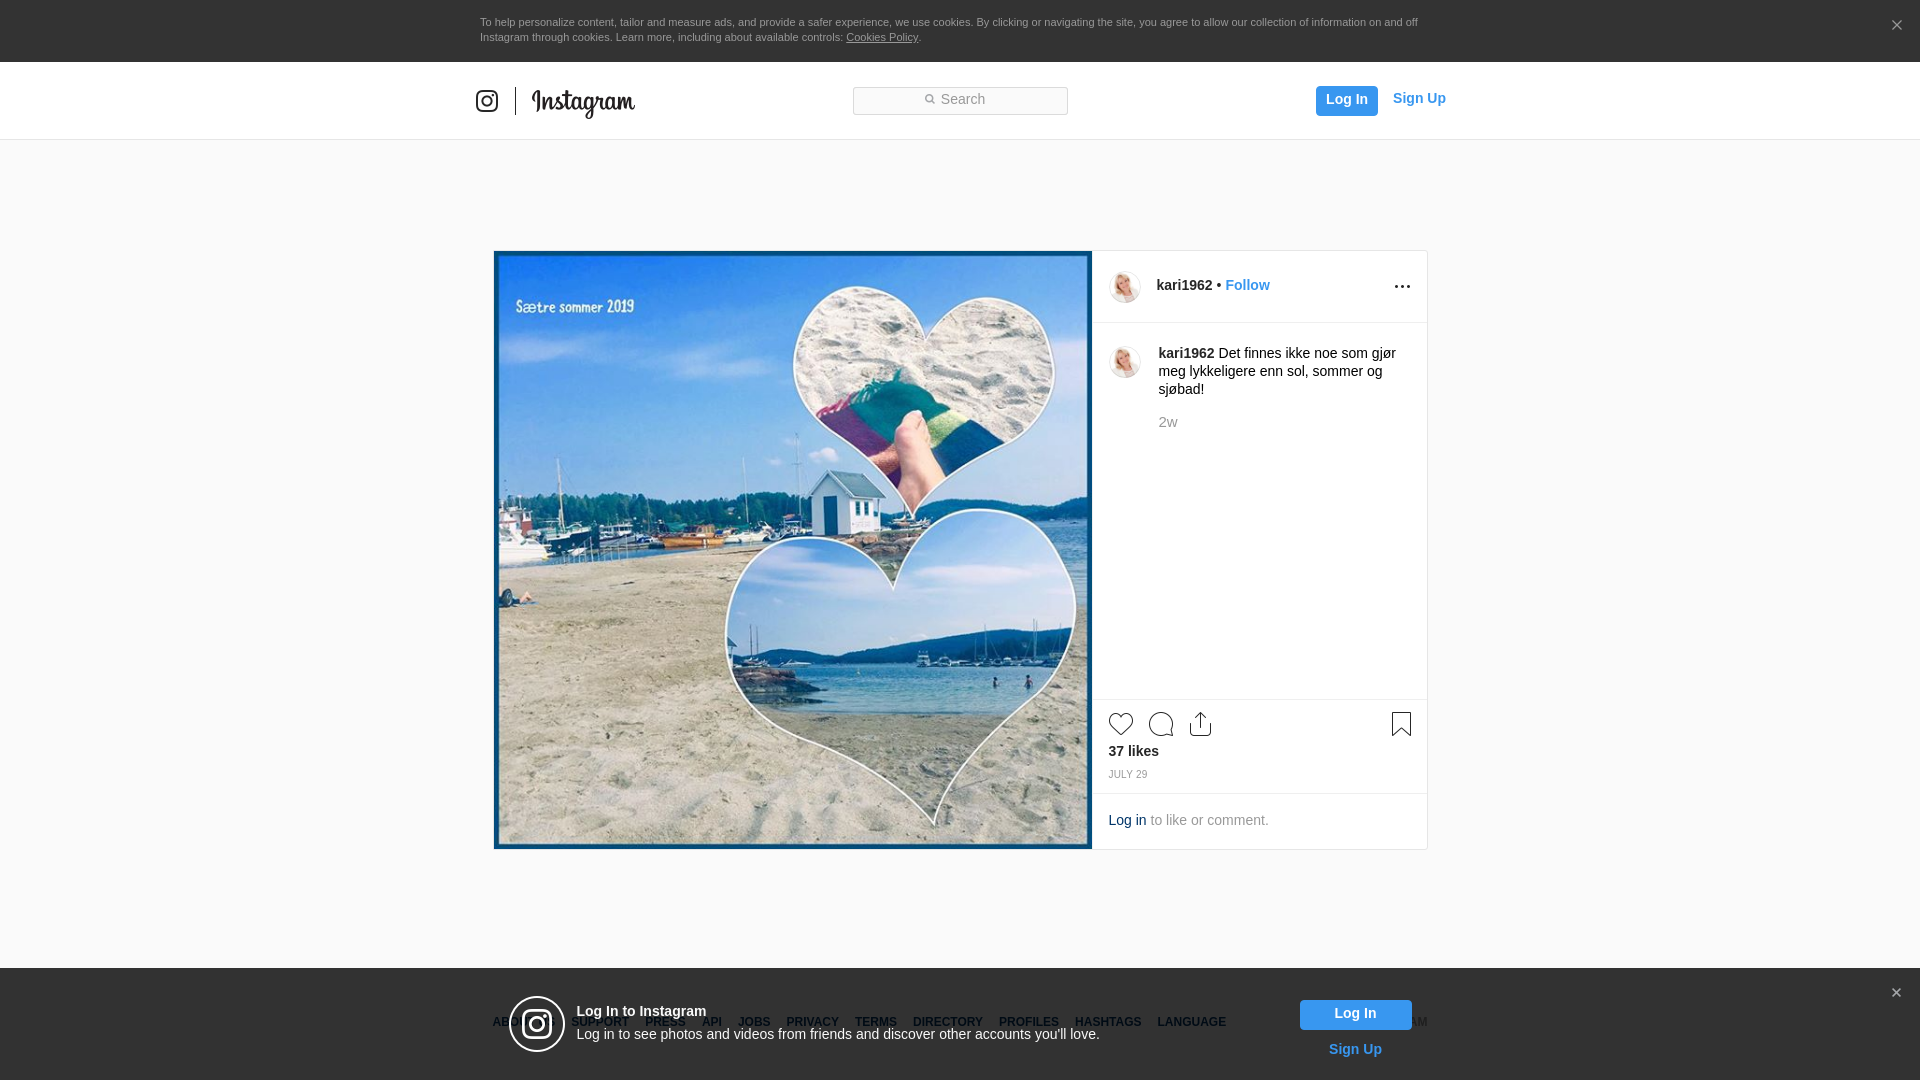
Task: Open the beach heart collage photo
Action: (793, 550)
